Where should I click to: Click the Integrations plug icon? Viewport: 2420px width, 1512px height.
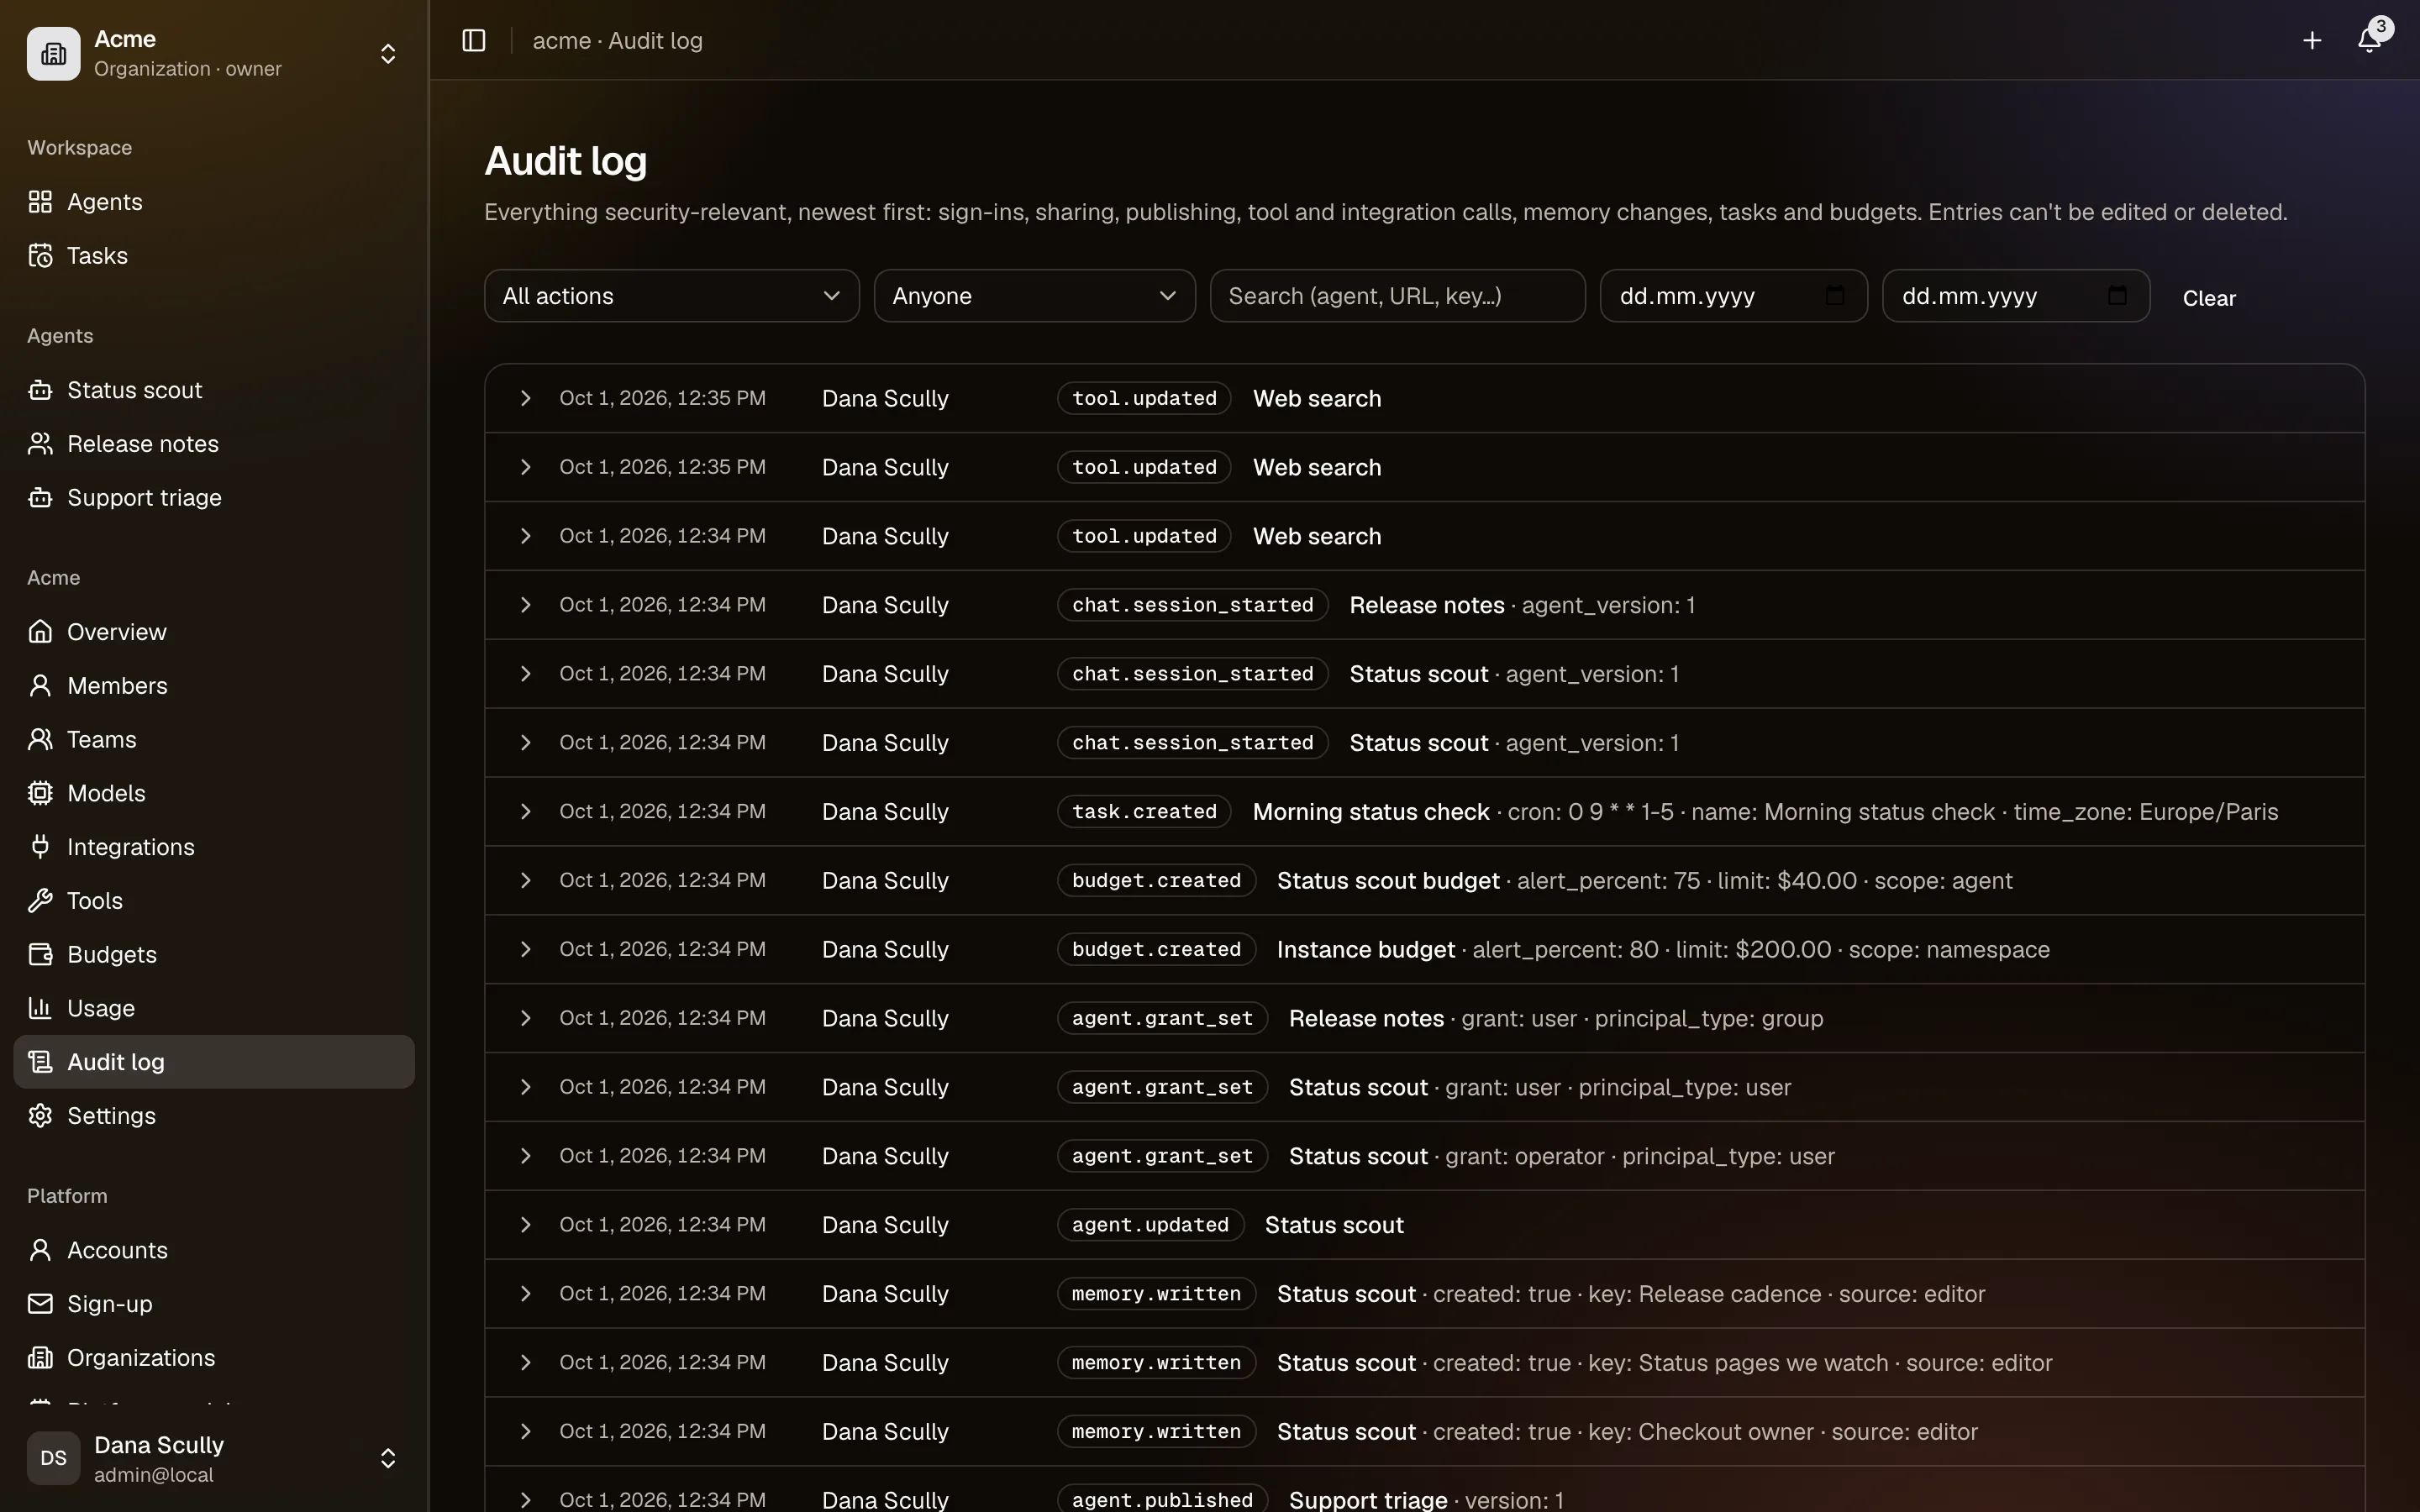[40, 847]
